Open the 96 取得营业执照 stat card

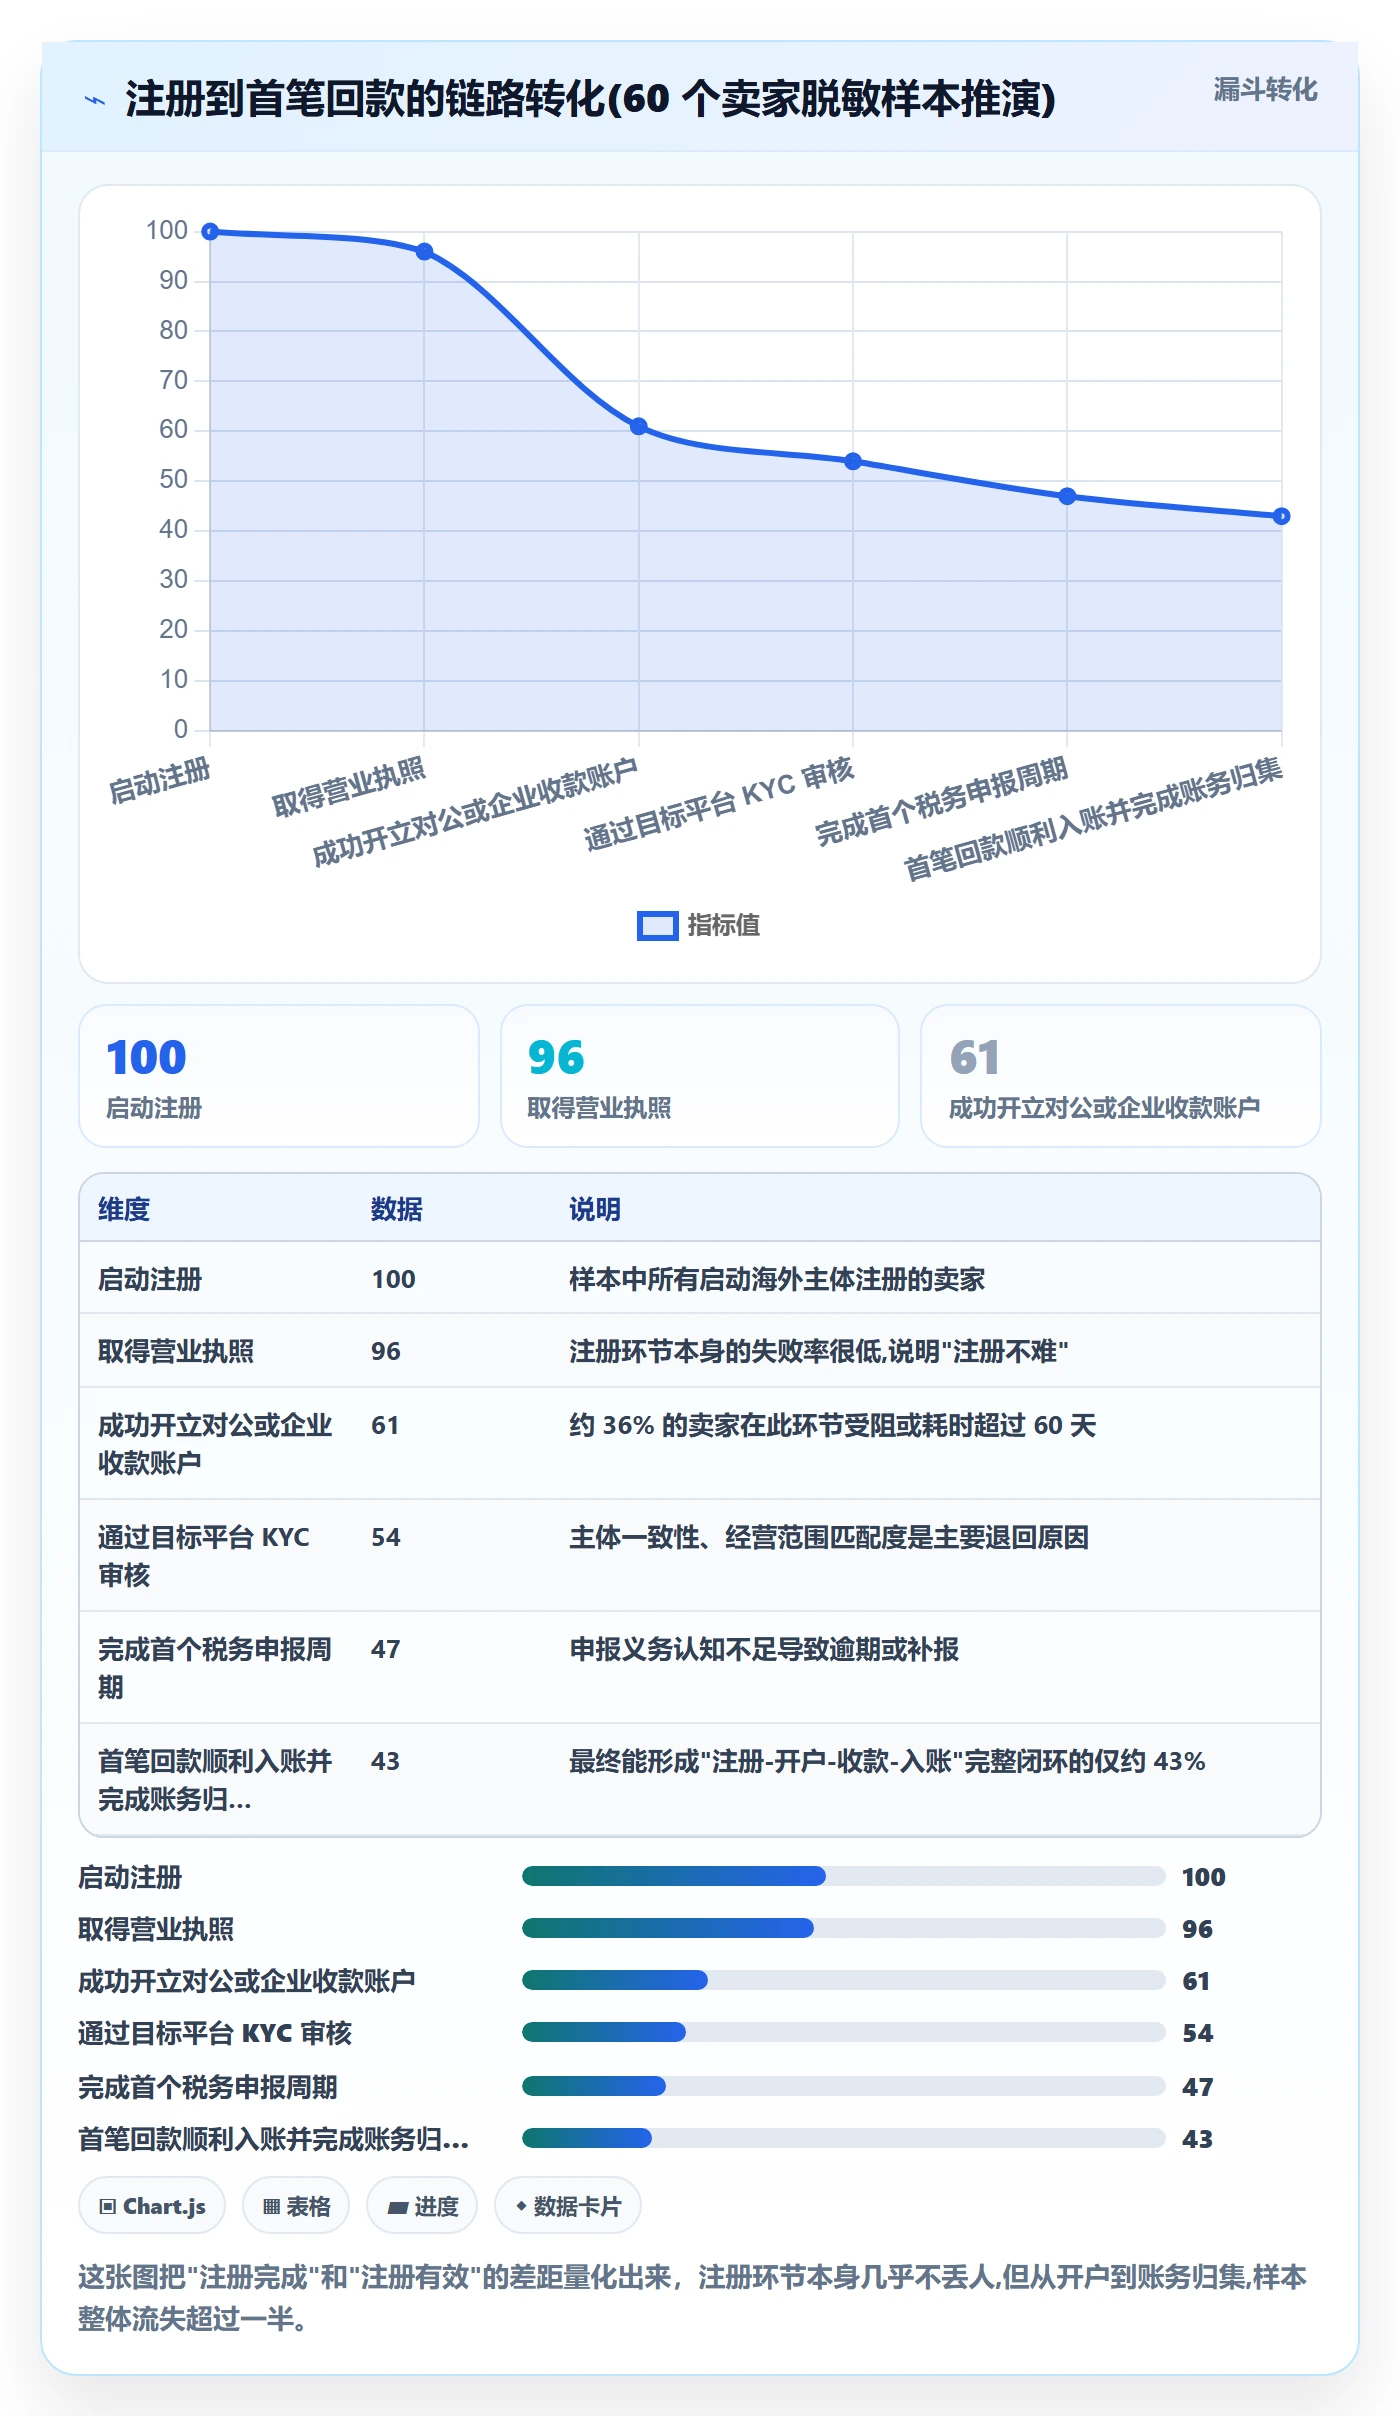click(x=700, y=1076)
